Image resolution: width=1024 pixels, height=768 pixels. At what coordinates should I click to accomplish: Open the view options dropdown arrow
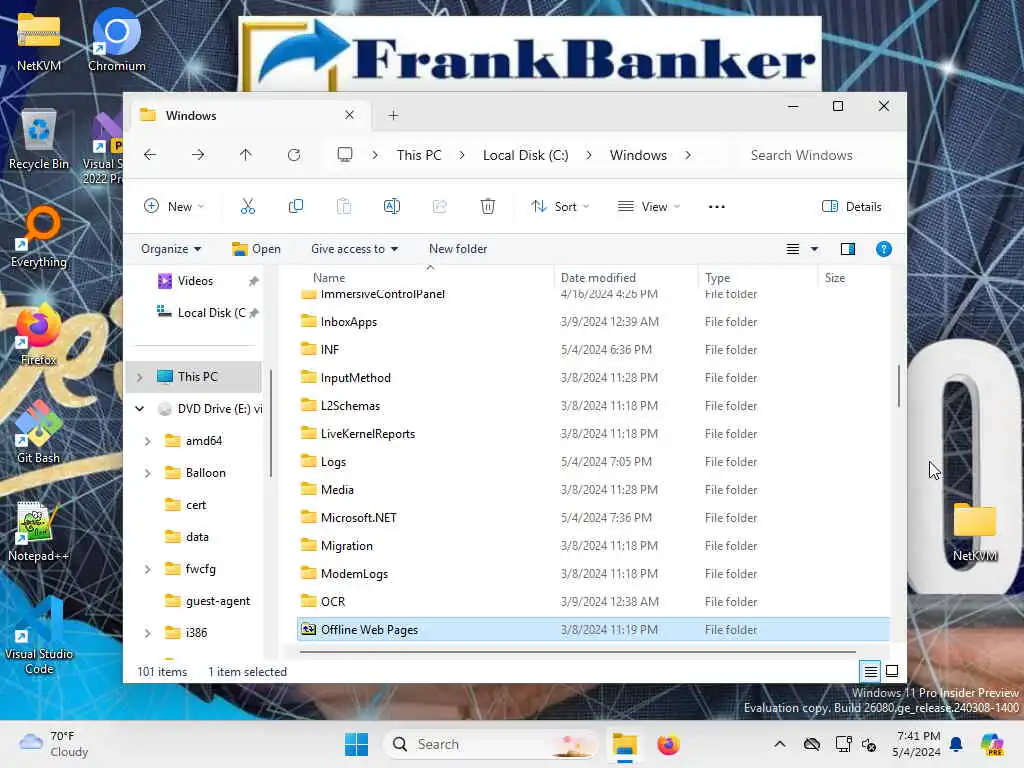coord(814,249)
